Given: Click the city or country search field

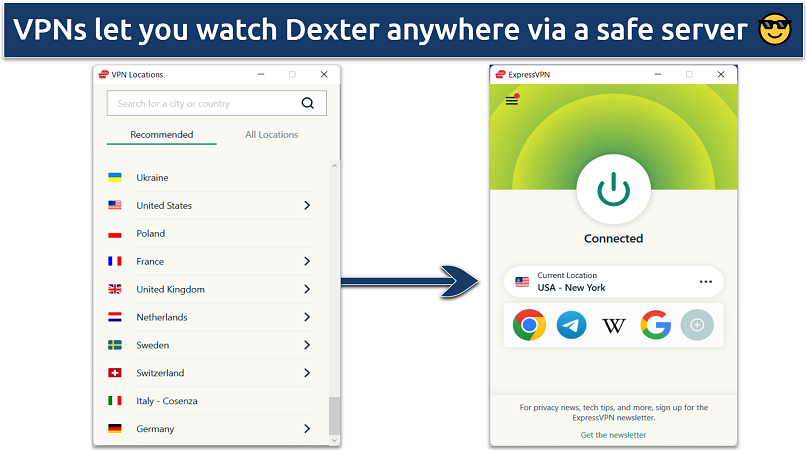Looking at the screenshot, I should 216,103.
